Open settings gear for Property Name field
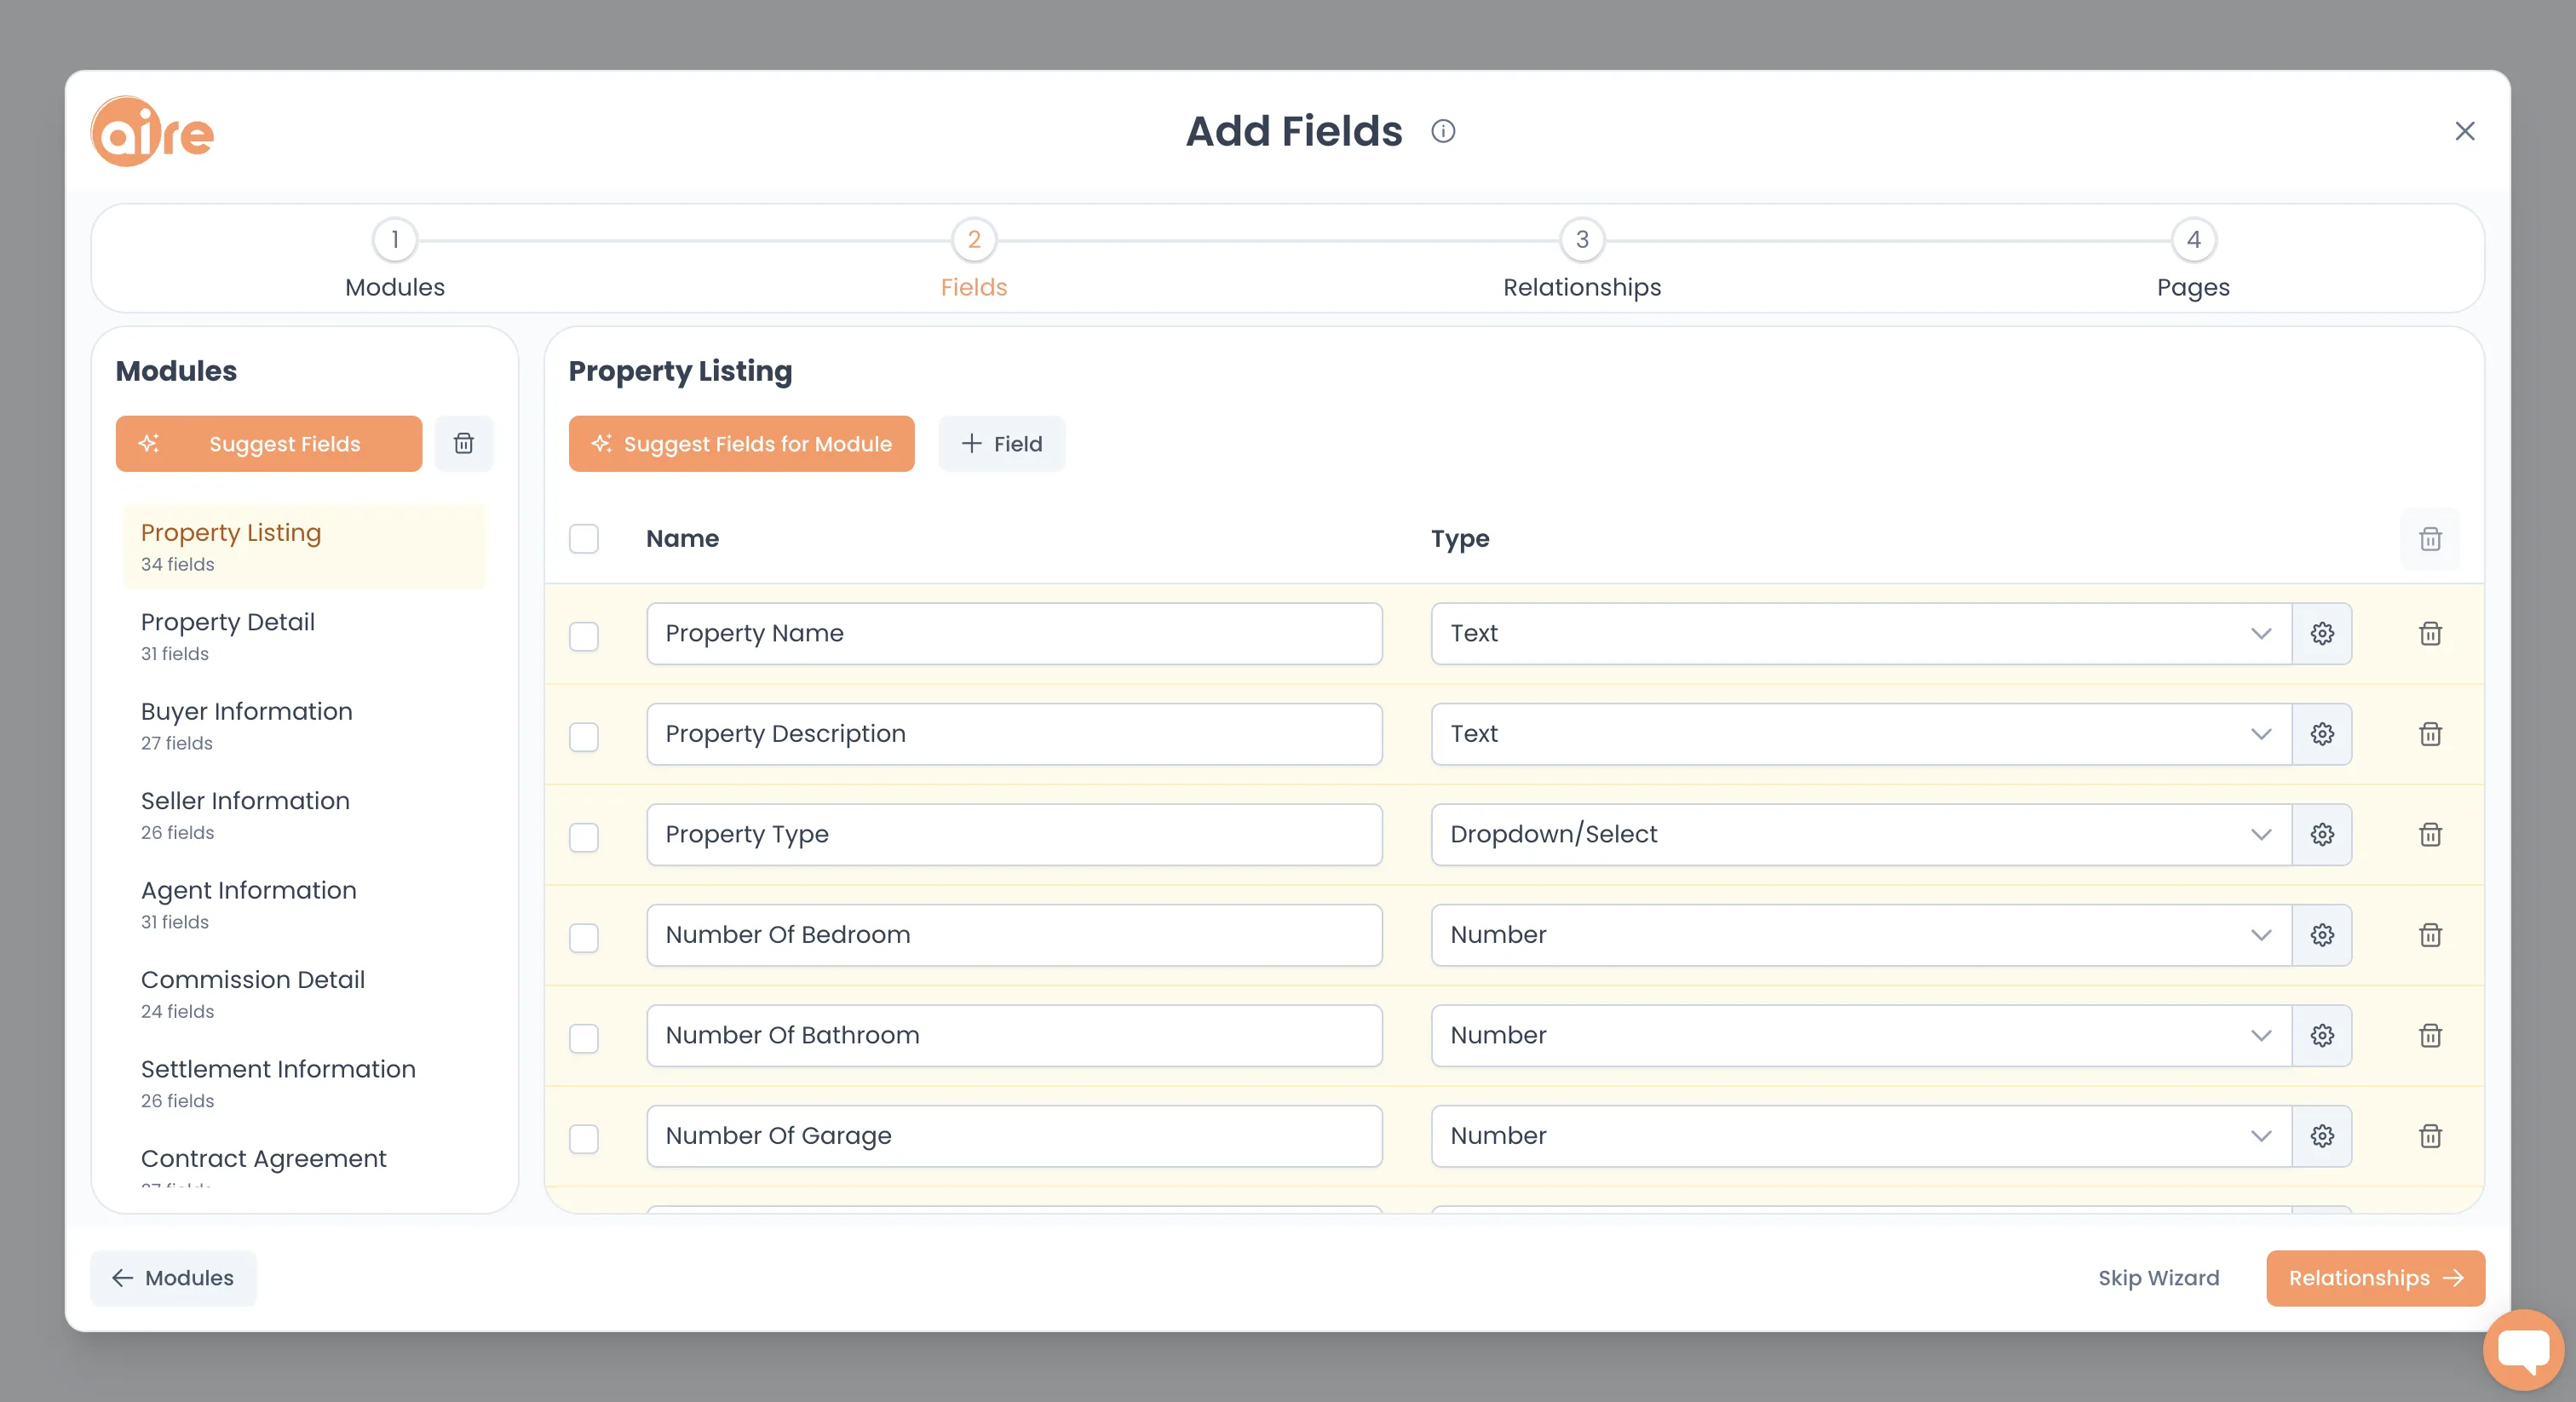The width and height of the screenshot is (2576, 1402). (x=2322, y=633)
